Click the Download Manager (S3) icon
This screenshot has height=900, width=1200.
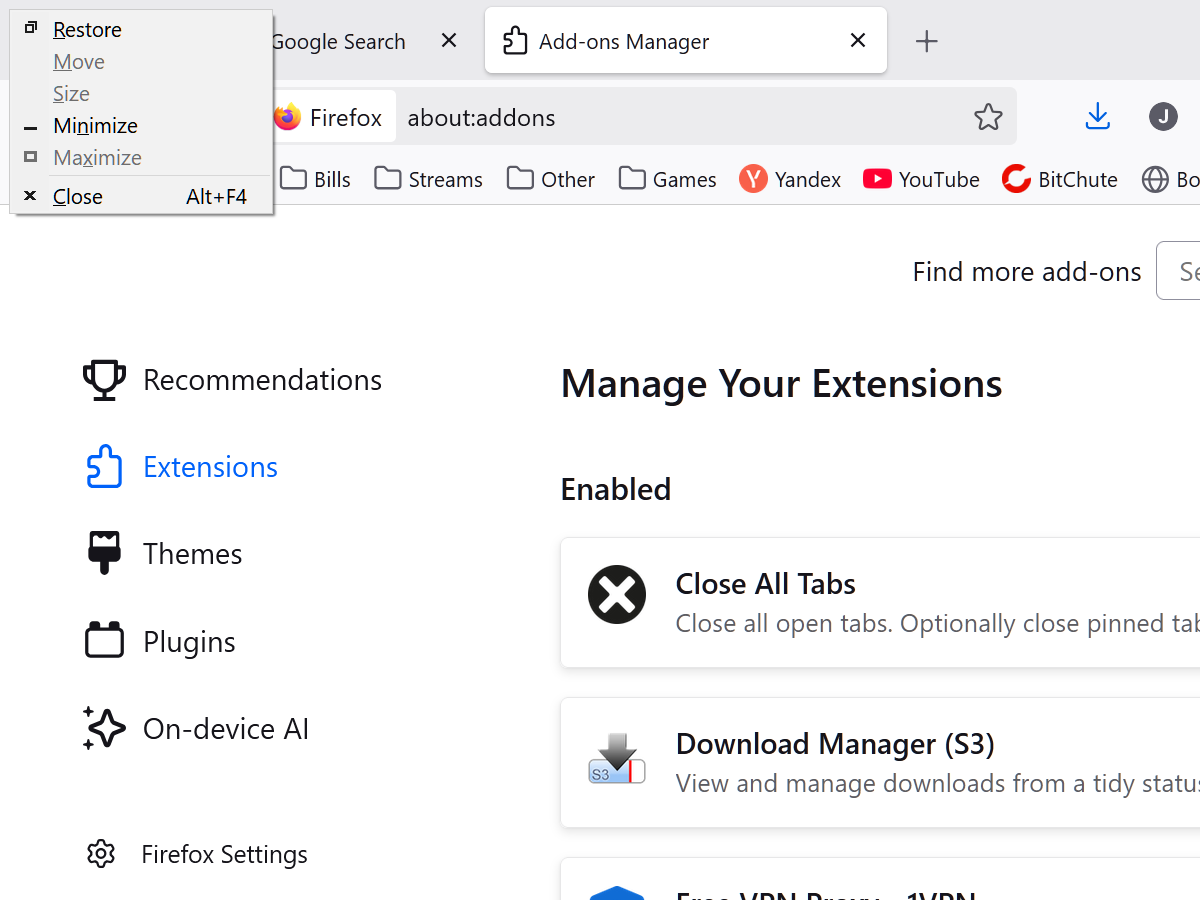click(x=617, y=759)
